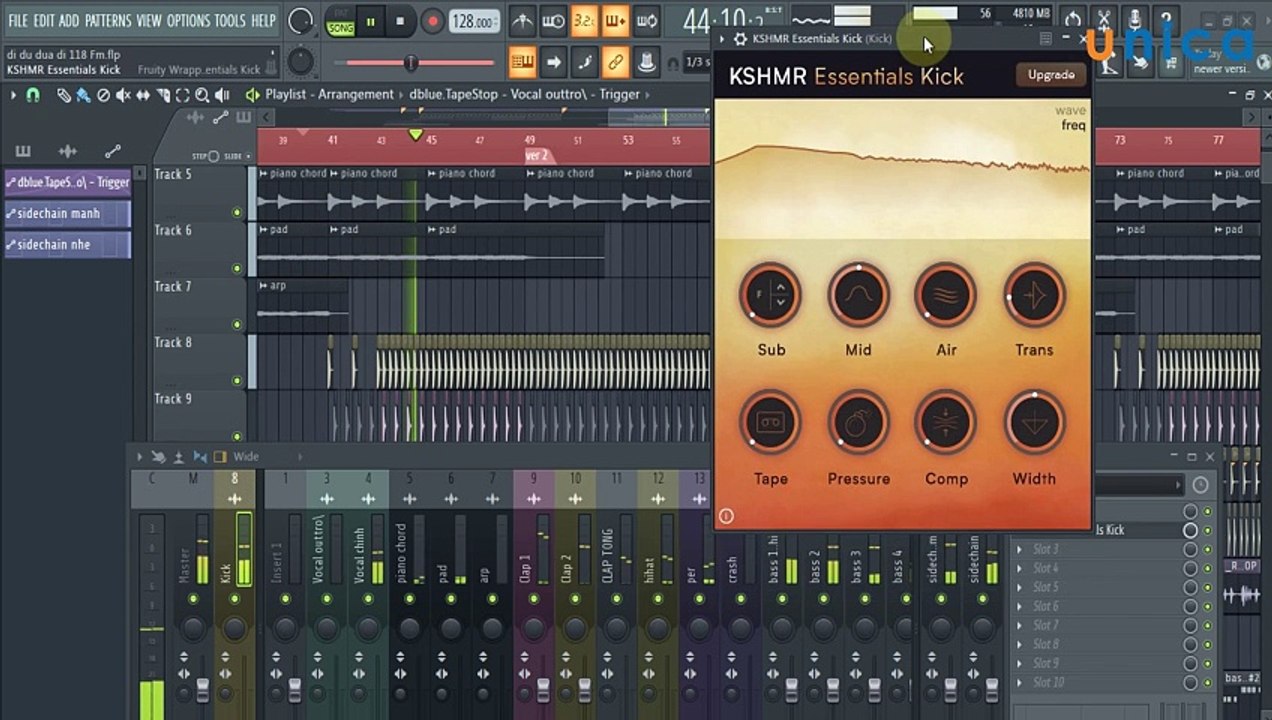
Task: Click the Width knob in KSHMR plugin
Action: pos(1034,422)
